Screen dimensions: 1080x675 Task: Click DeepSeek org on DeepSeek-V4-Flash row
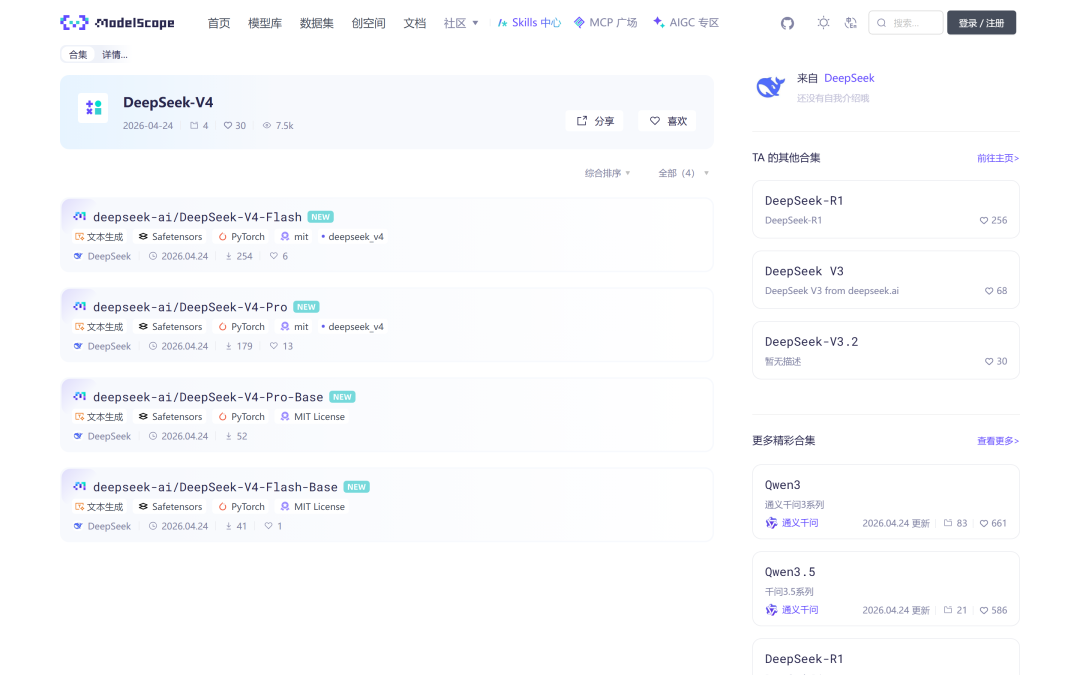(x=102, y=256)
